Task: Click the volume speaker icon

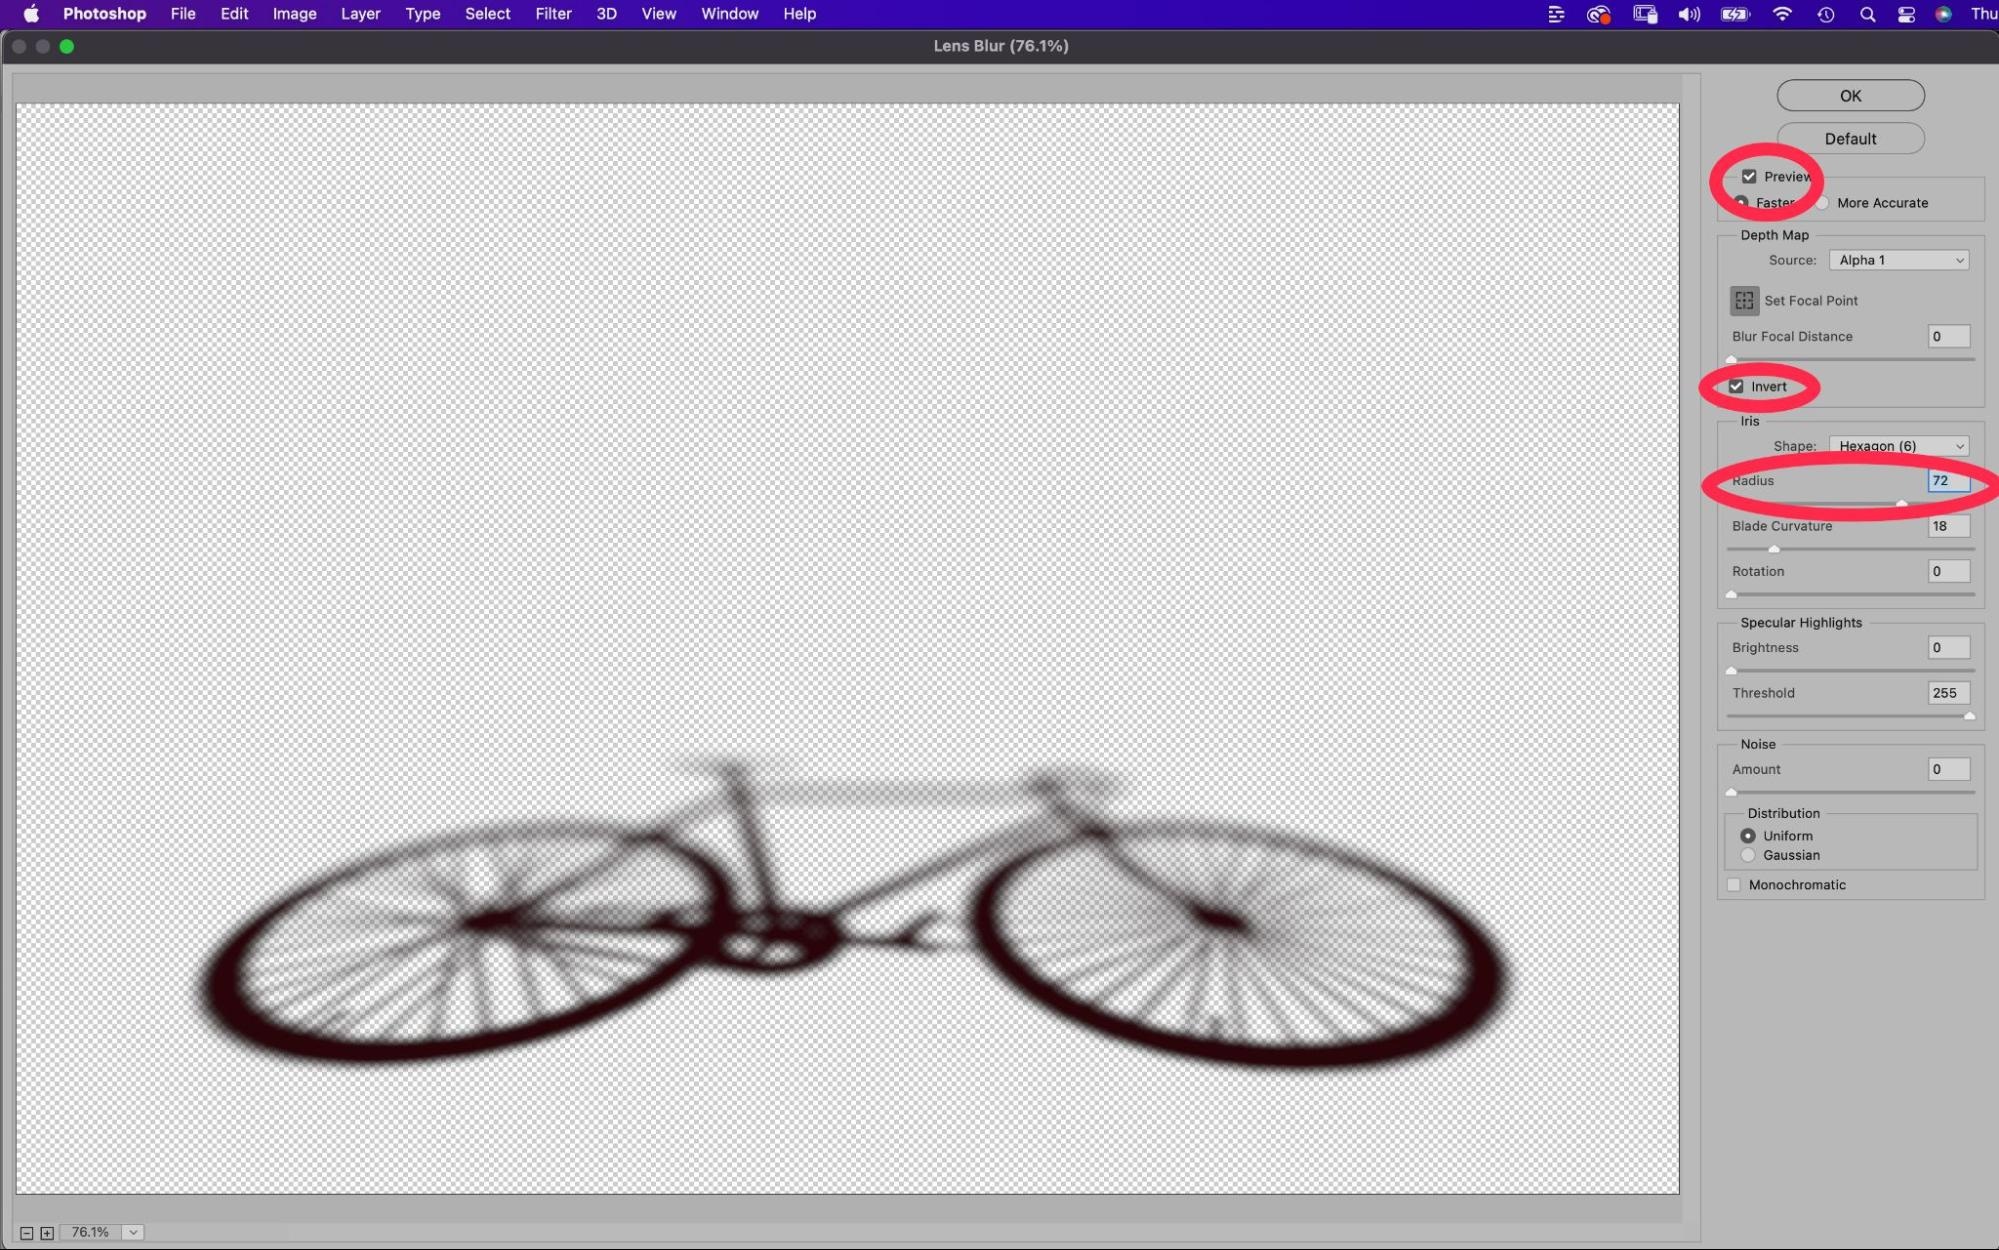Action: tap(1689, 14)
